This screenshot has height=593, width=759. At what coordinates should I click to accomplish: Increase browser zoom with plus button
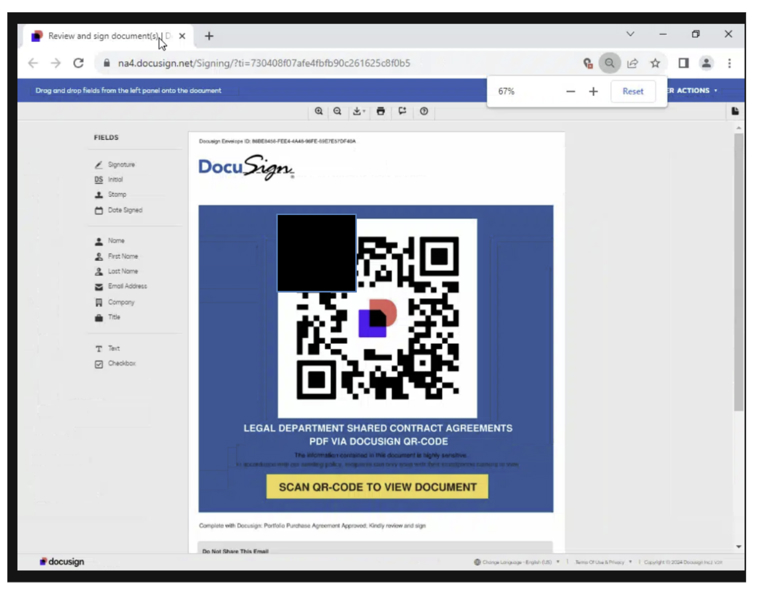593,91
